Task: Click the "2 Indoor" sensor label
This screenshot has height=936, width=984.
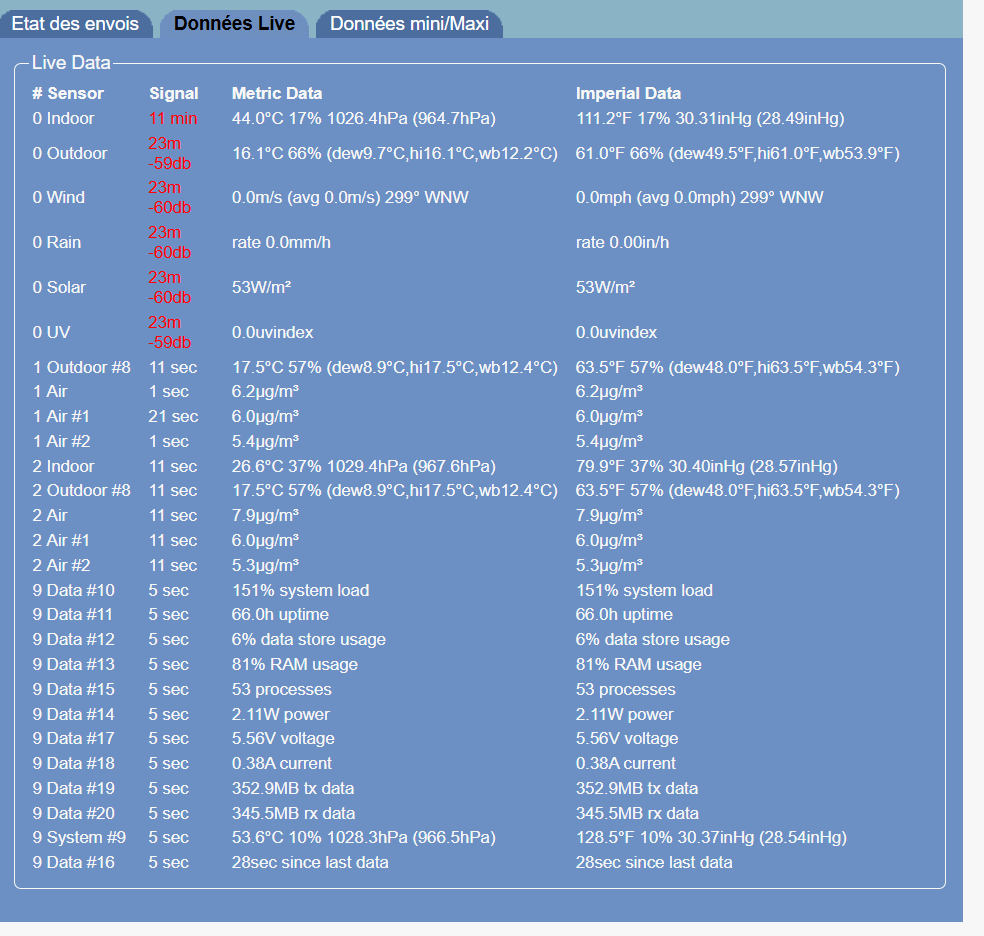Action: [63, 467]
